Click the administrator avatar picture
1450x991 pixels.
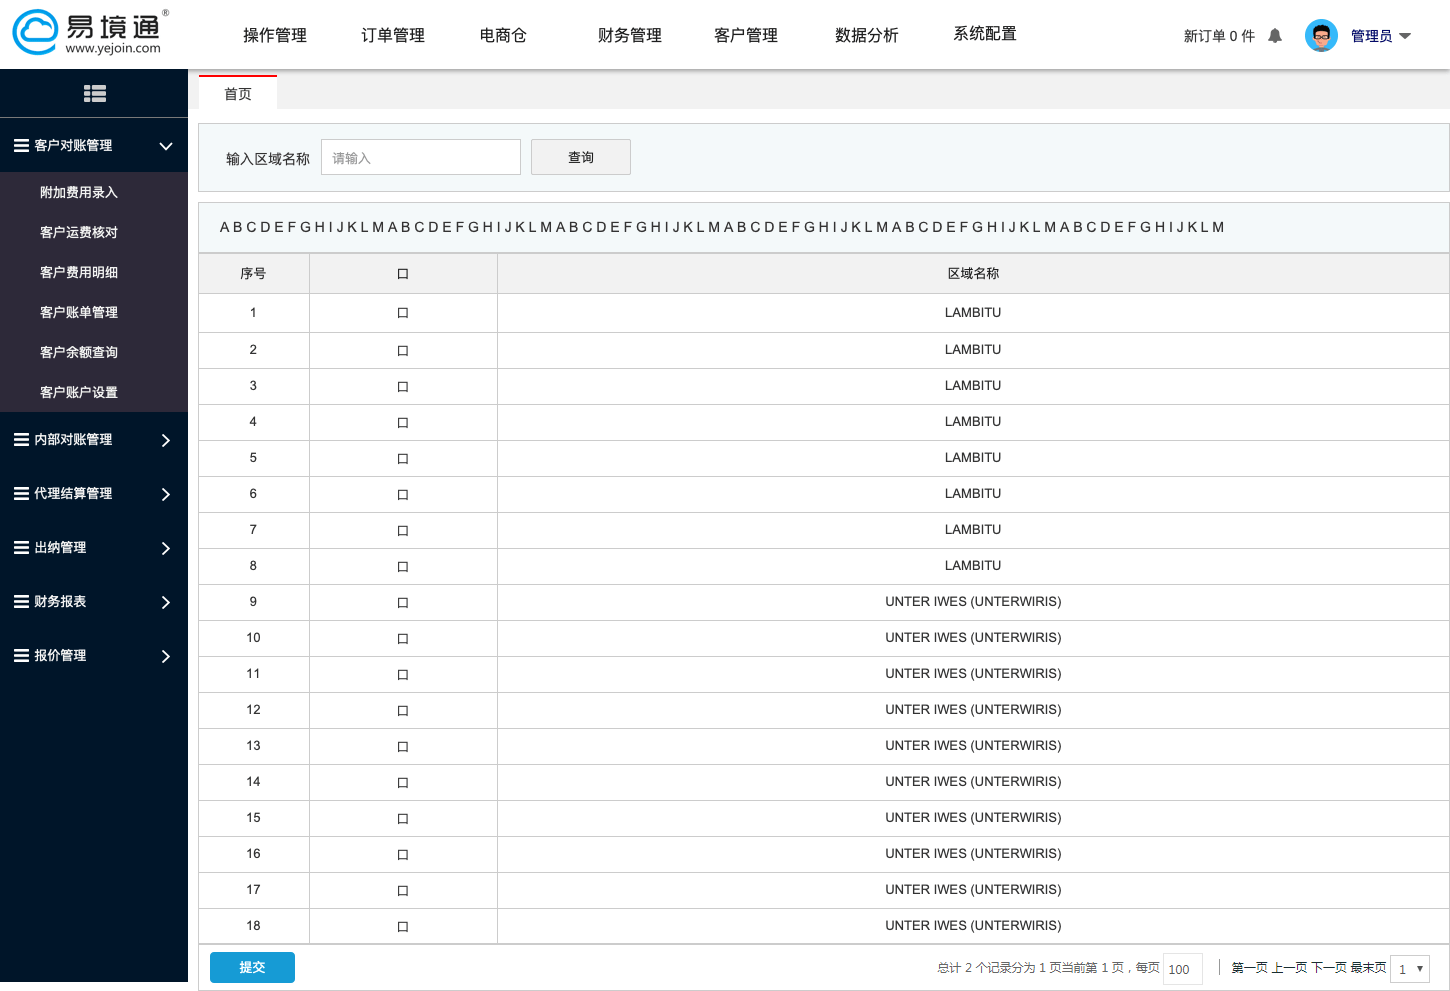1321,36
